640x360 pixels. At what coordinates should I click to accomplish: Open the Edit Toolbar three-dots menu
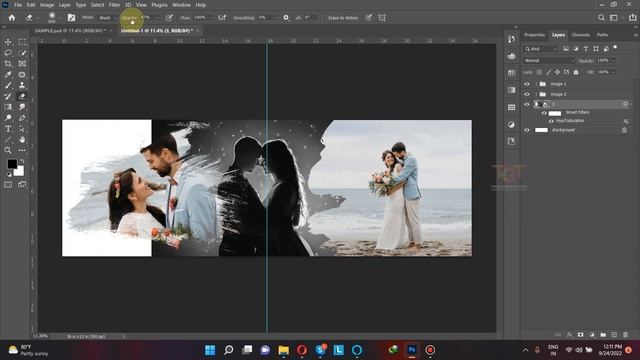coord(22,150)
